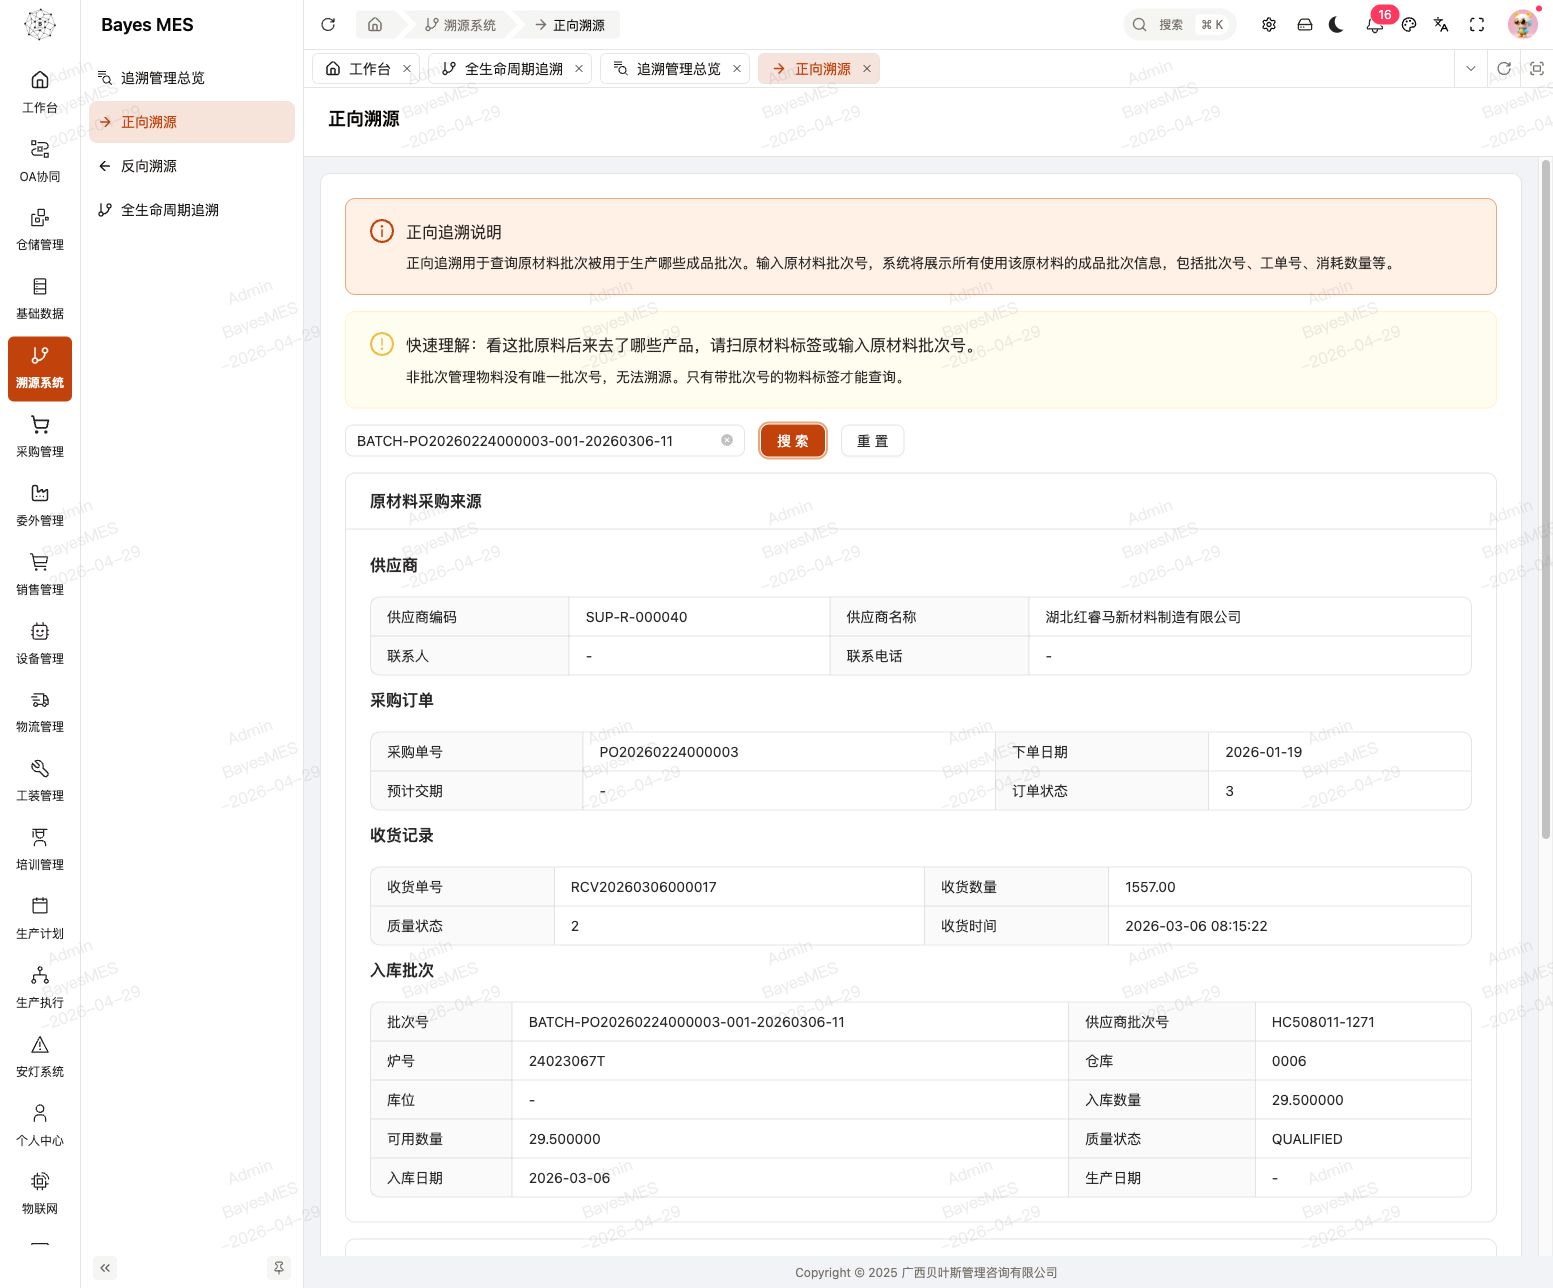Open notifications bell with 16 badge
The image size is (1553, 1288).
(1375, 24)
